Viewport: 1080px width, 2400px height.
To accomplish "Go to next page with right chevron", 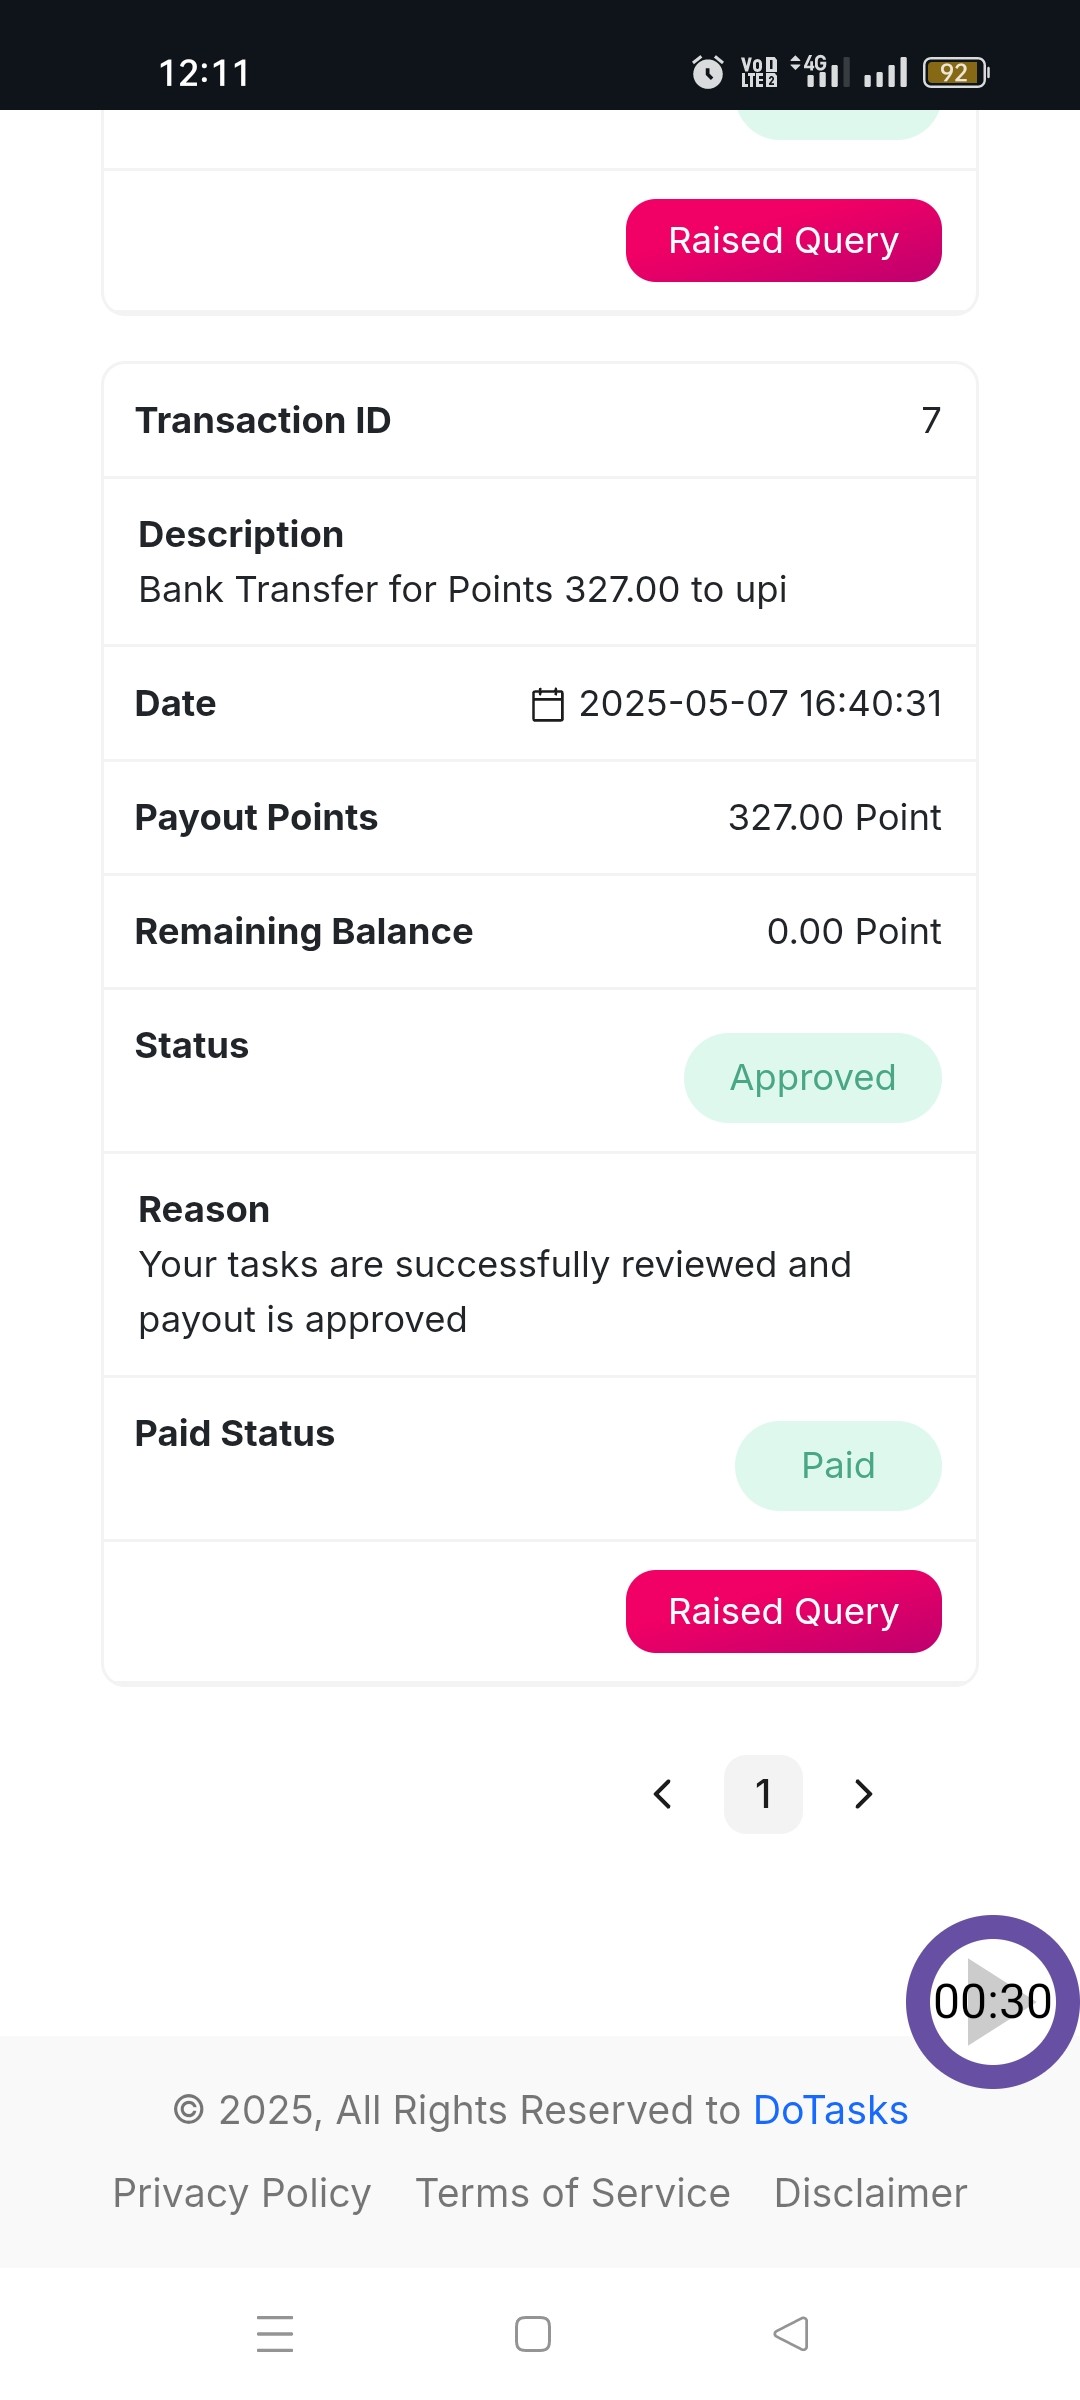I will [864, 1794].
